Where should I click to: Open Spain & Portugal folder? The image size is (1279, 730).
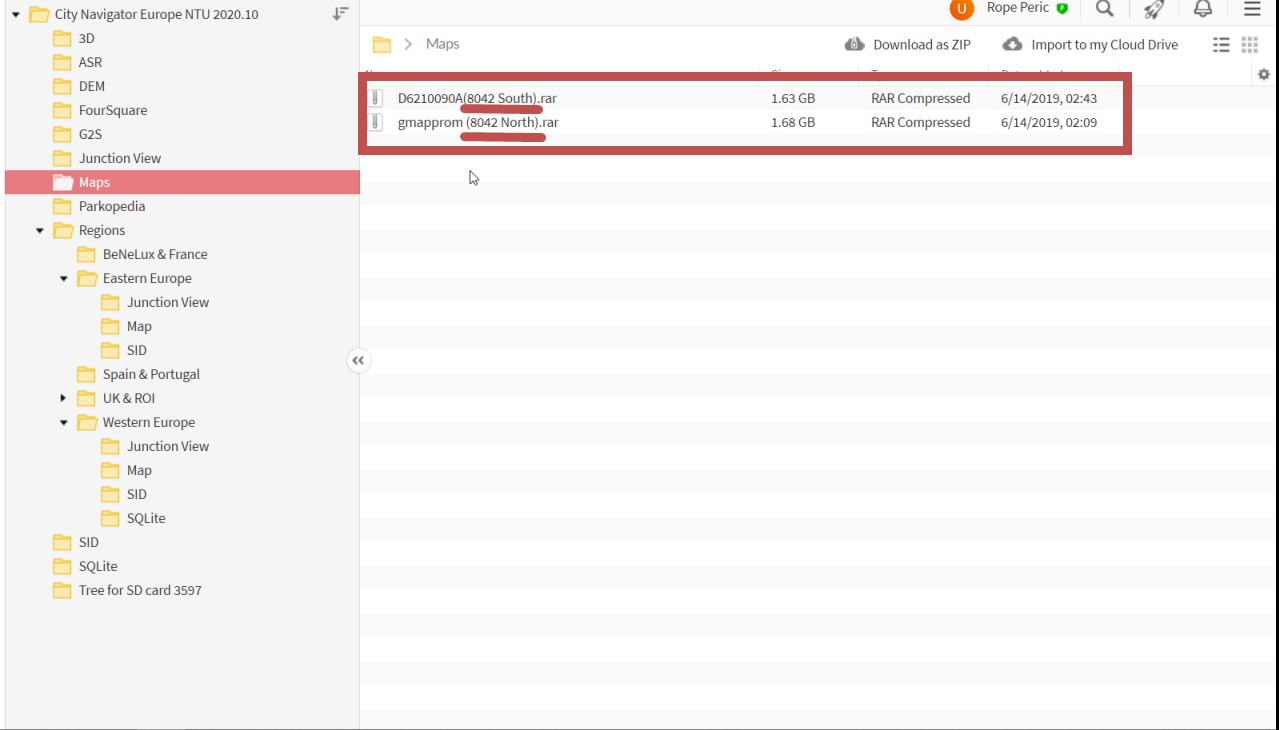(138, 374)
